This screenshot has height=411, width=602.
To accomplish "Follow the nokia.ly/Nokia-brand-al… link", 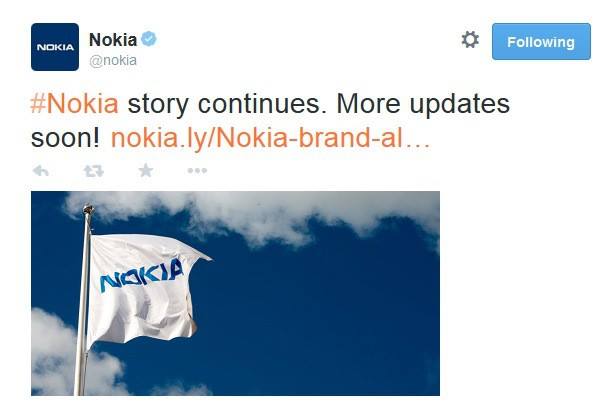I will [x=270, y=137].
